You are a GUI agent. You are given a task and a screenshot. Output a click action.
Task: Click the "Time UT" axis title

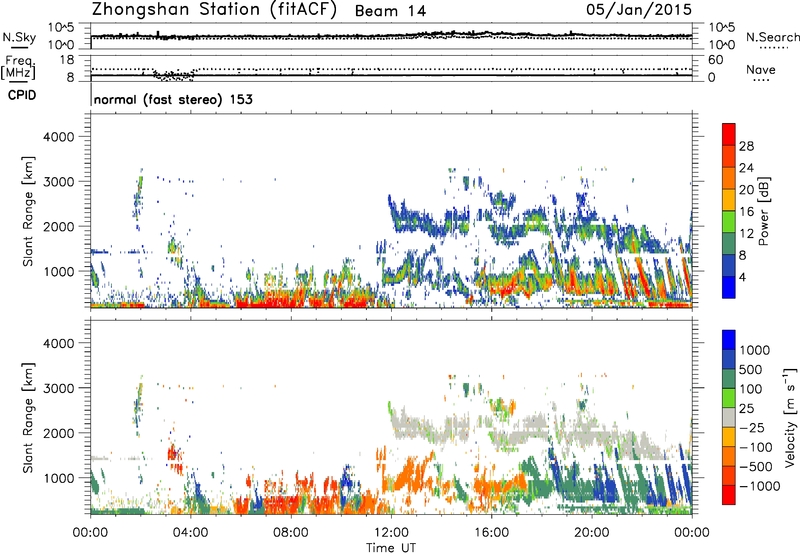(x=391, y=548)
